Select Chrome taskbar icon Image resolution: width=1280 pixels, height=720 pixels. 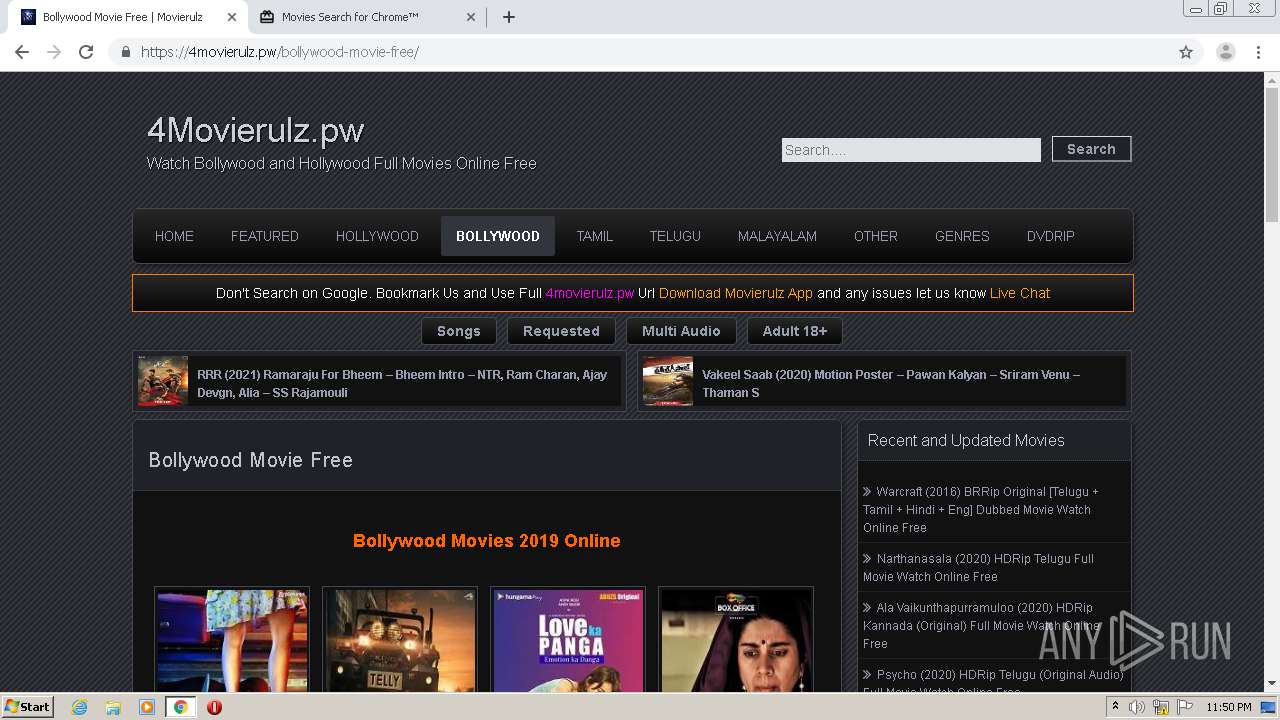[x=180, y=707]
